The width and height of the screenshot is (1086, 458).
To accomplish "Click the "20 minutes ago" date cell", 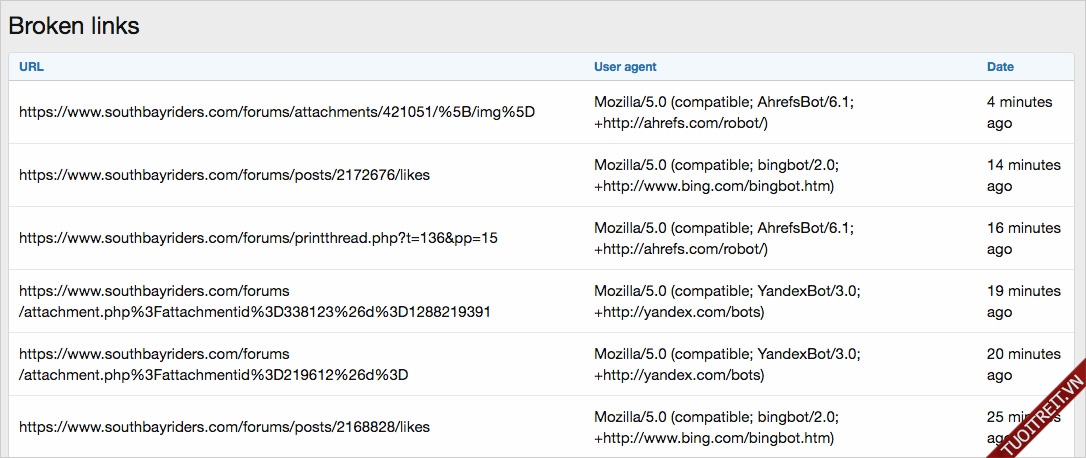I will pyautogui.click(x=1023, y=364).
